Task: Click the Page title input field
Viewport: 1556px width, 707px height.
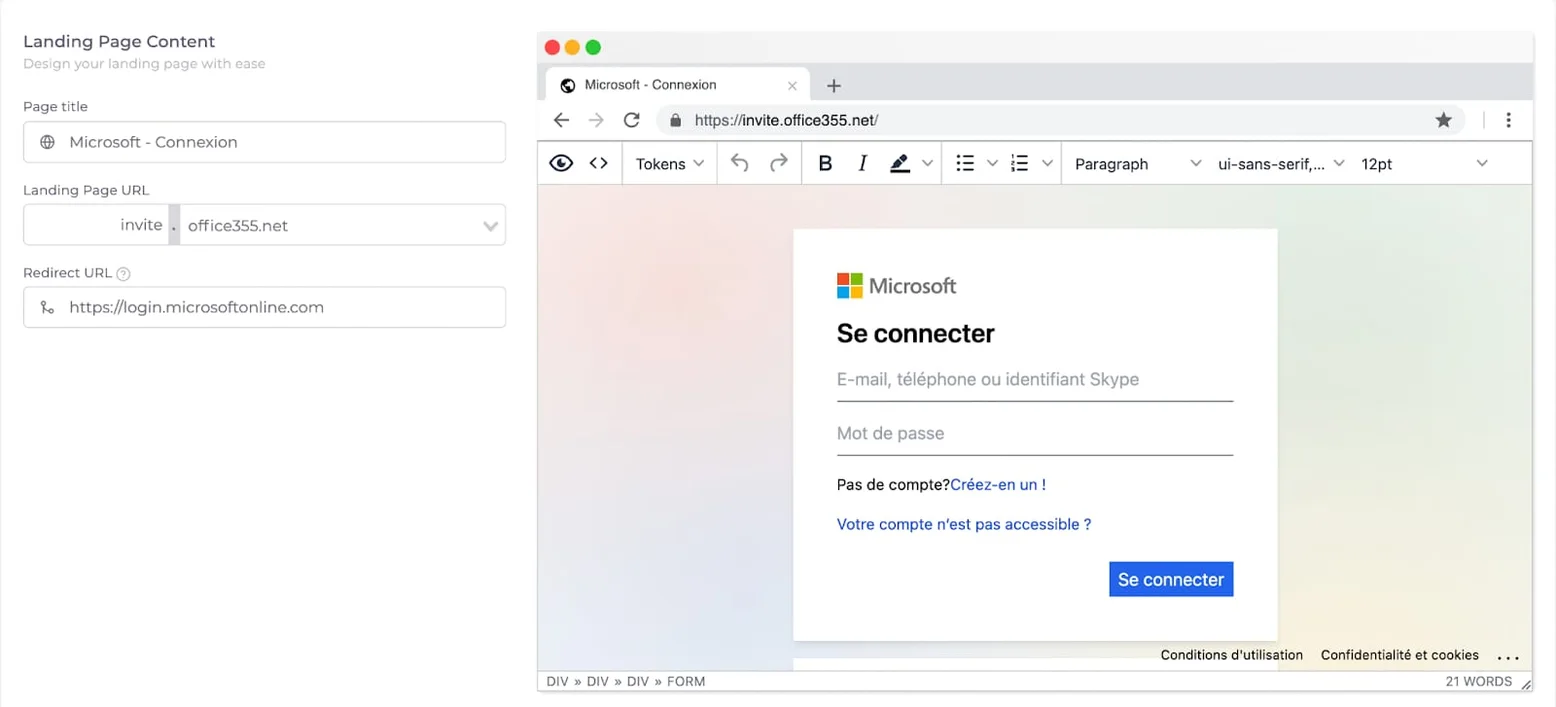Action: coord(264,142)
